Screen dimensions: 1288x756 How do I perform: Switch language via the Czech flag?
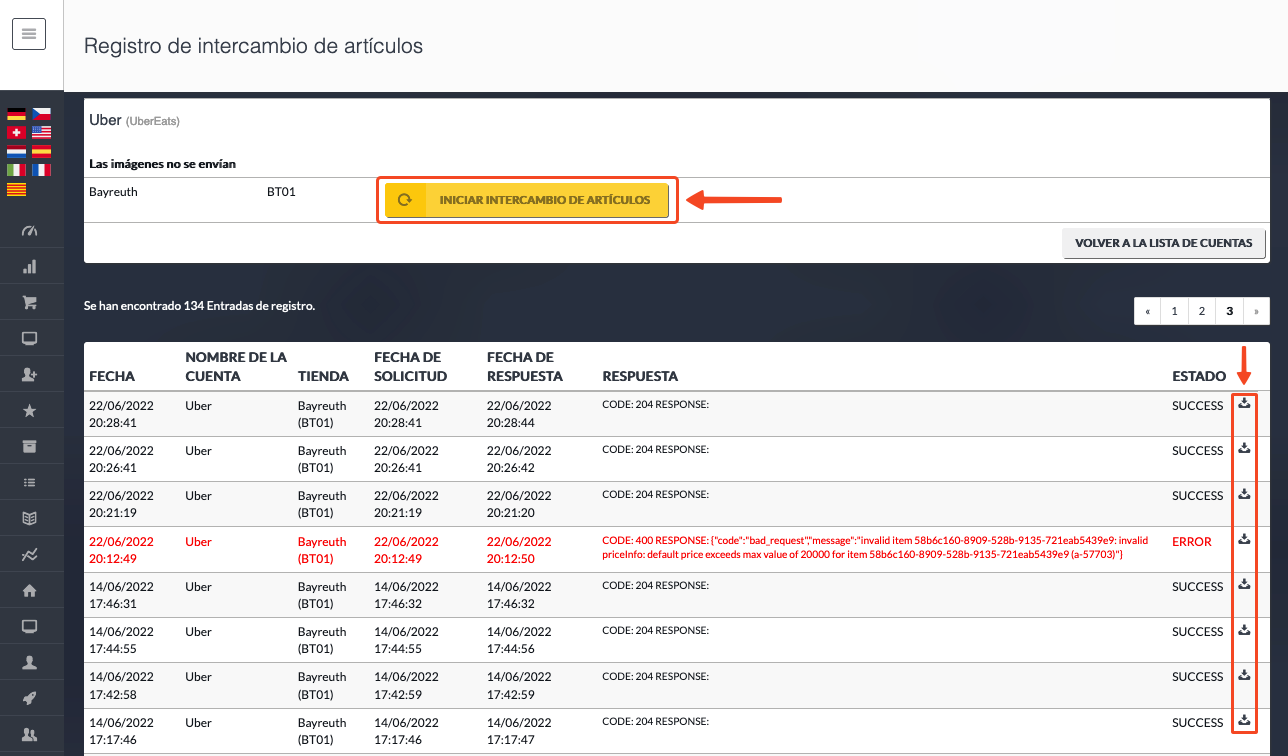coord(41,114)
